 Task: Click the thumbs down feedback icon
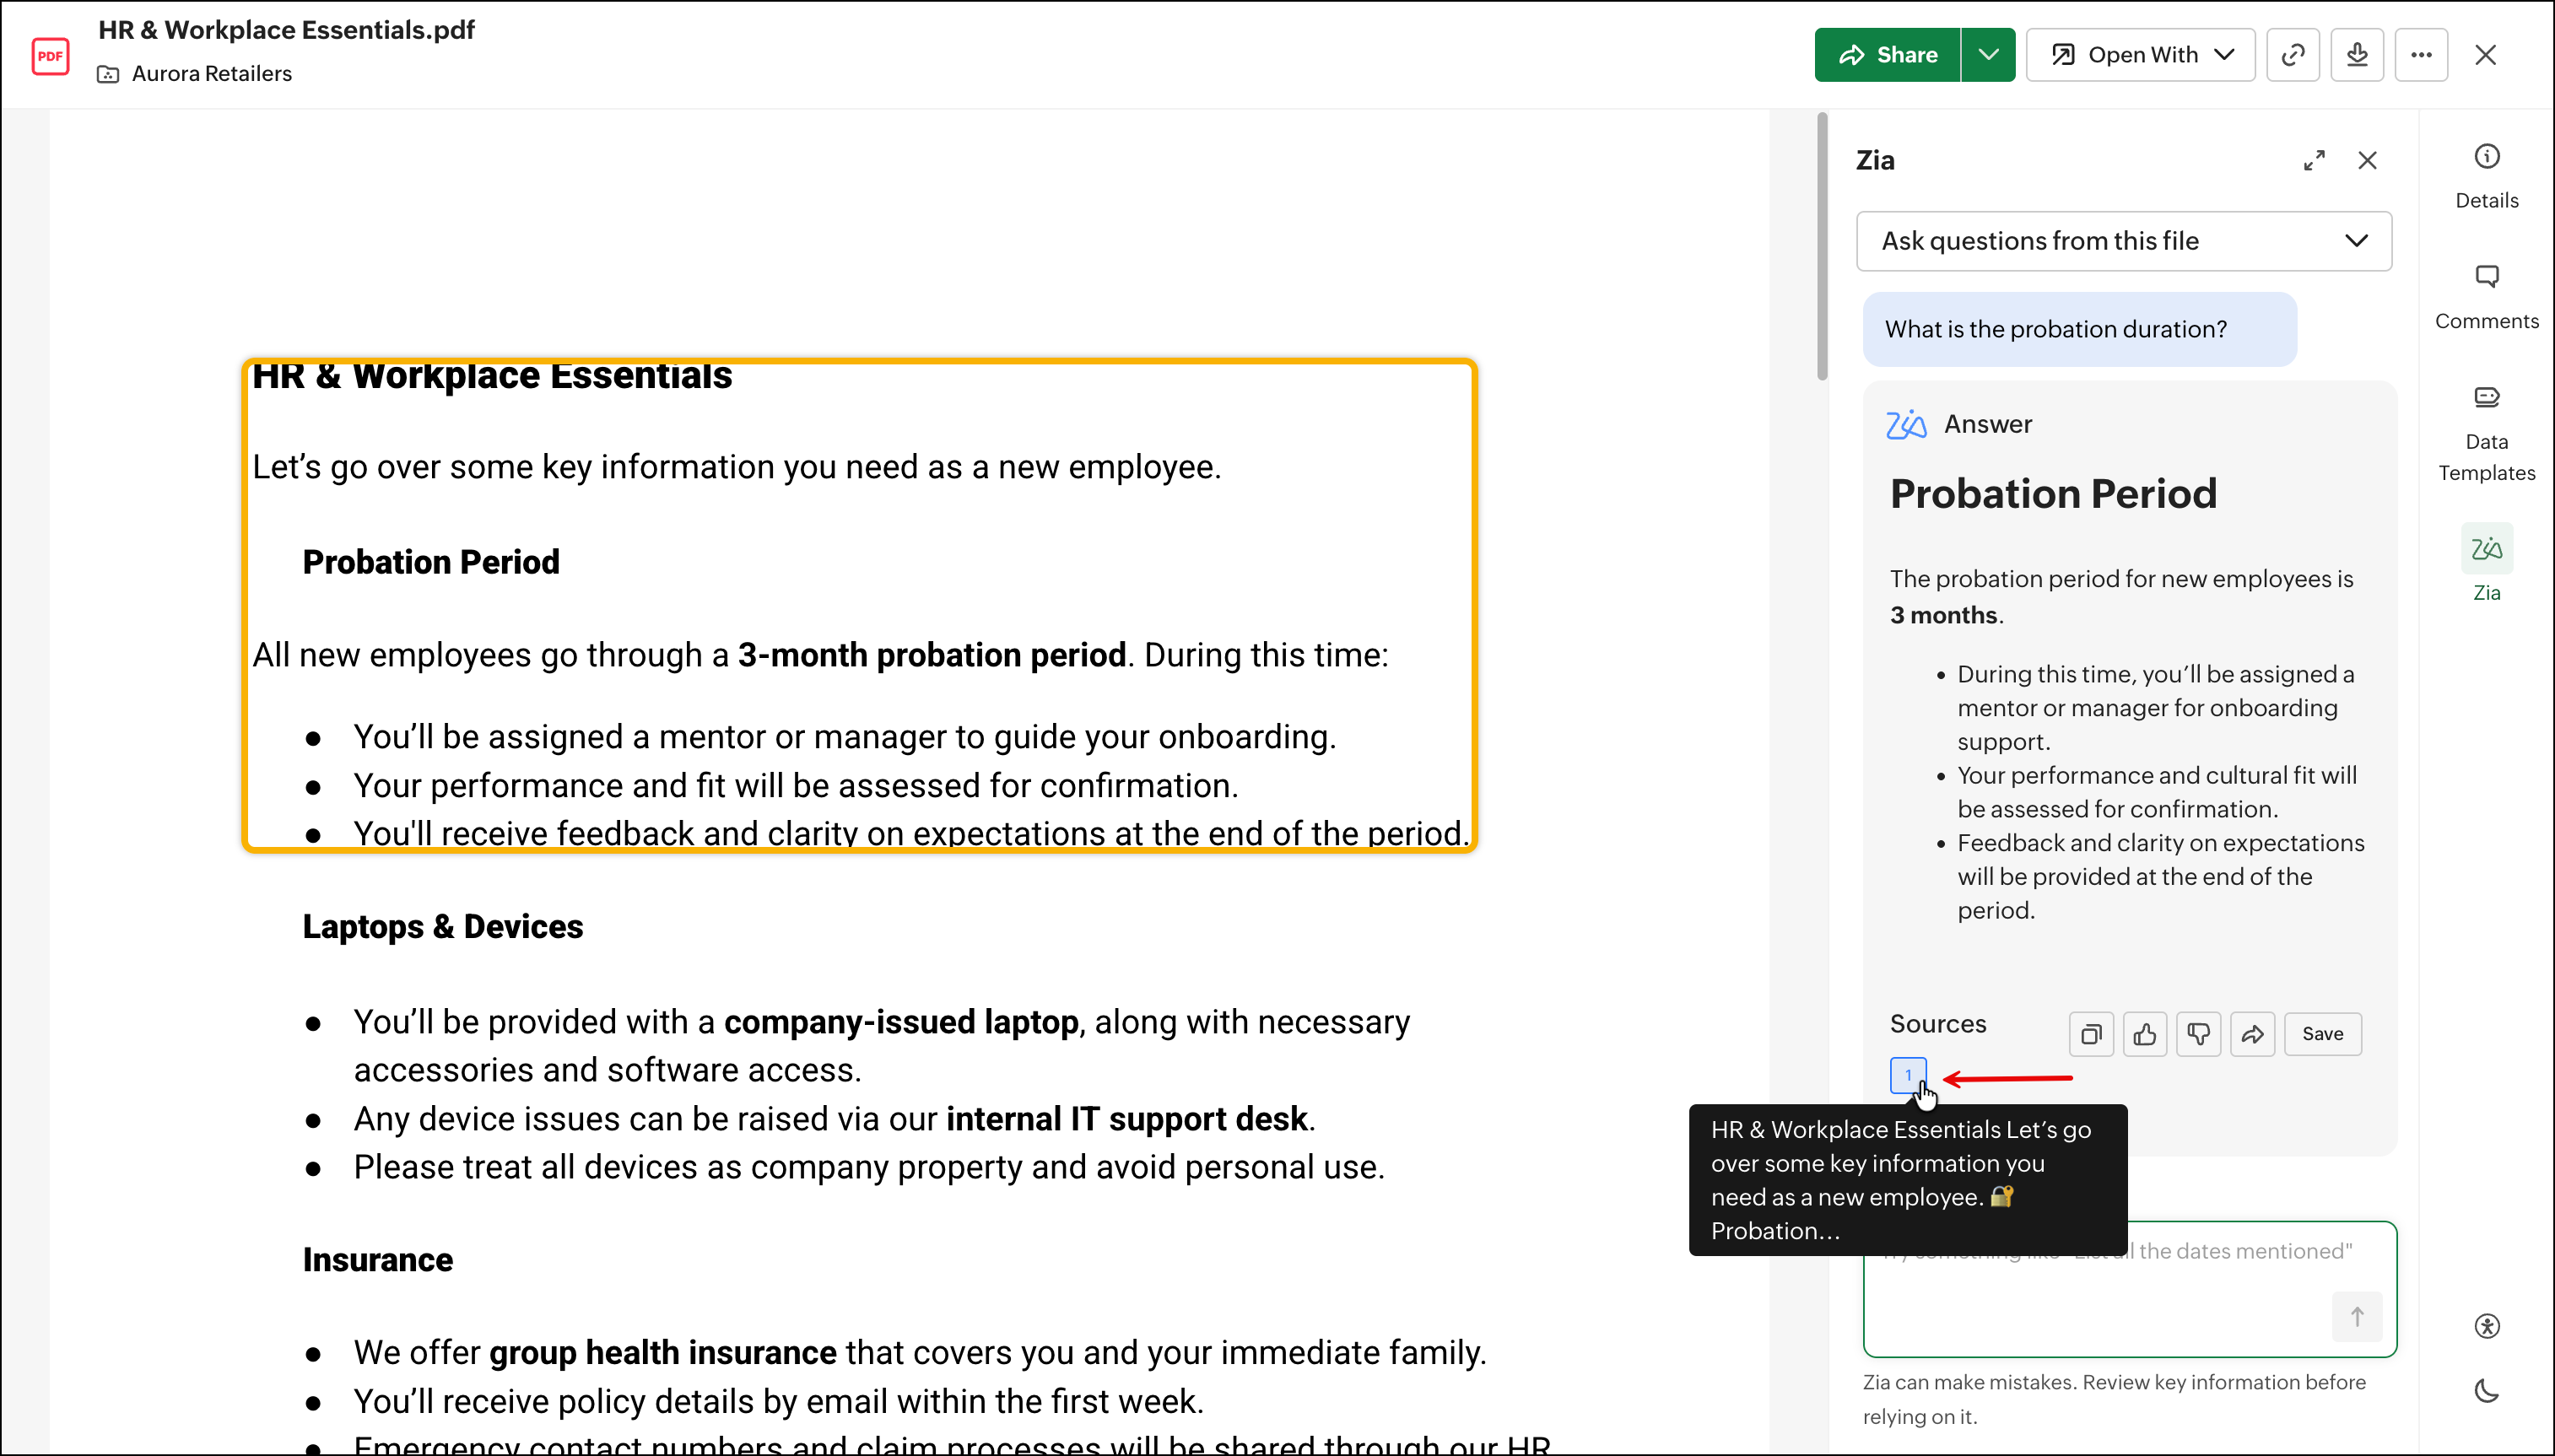click(x=2198, y=1034)
